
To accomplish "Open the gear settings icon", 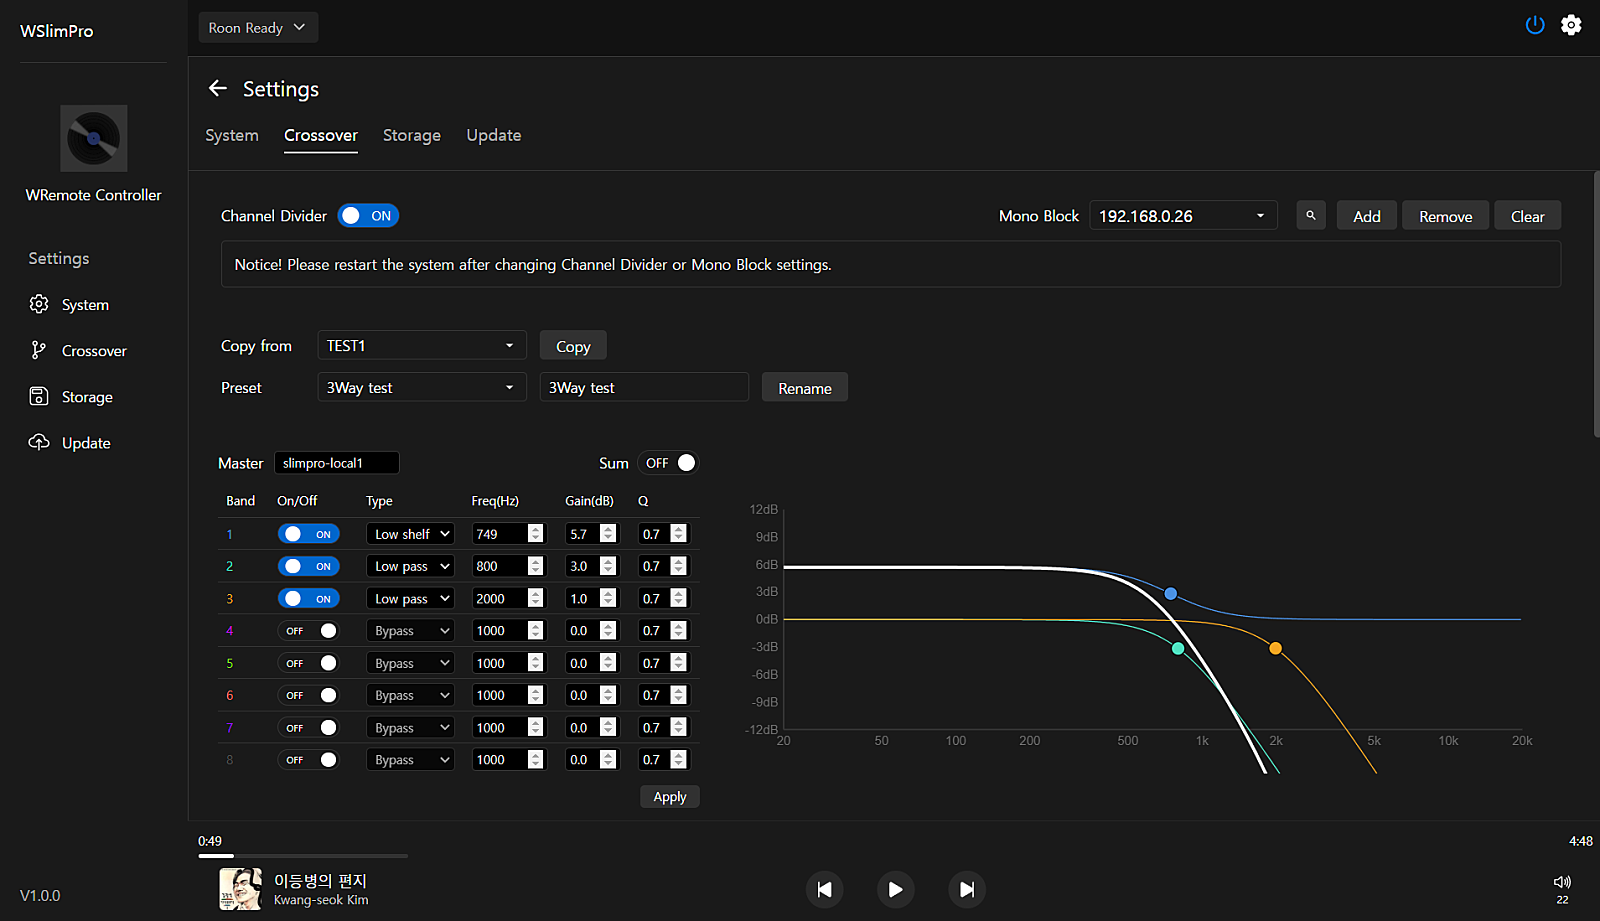I will [1571, 25].
